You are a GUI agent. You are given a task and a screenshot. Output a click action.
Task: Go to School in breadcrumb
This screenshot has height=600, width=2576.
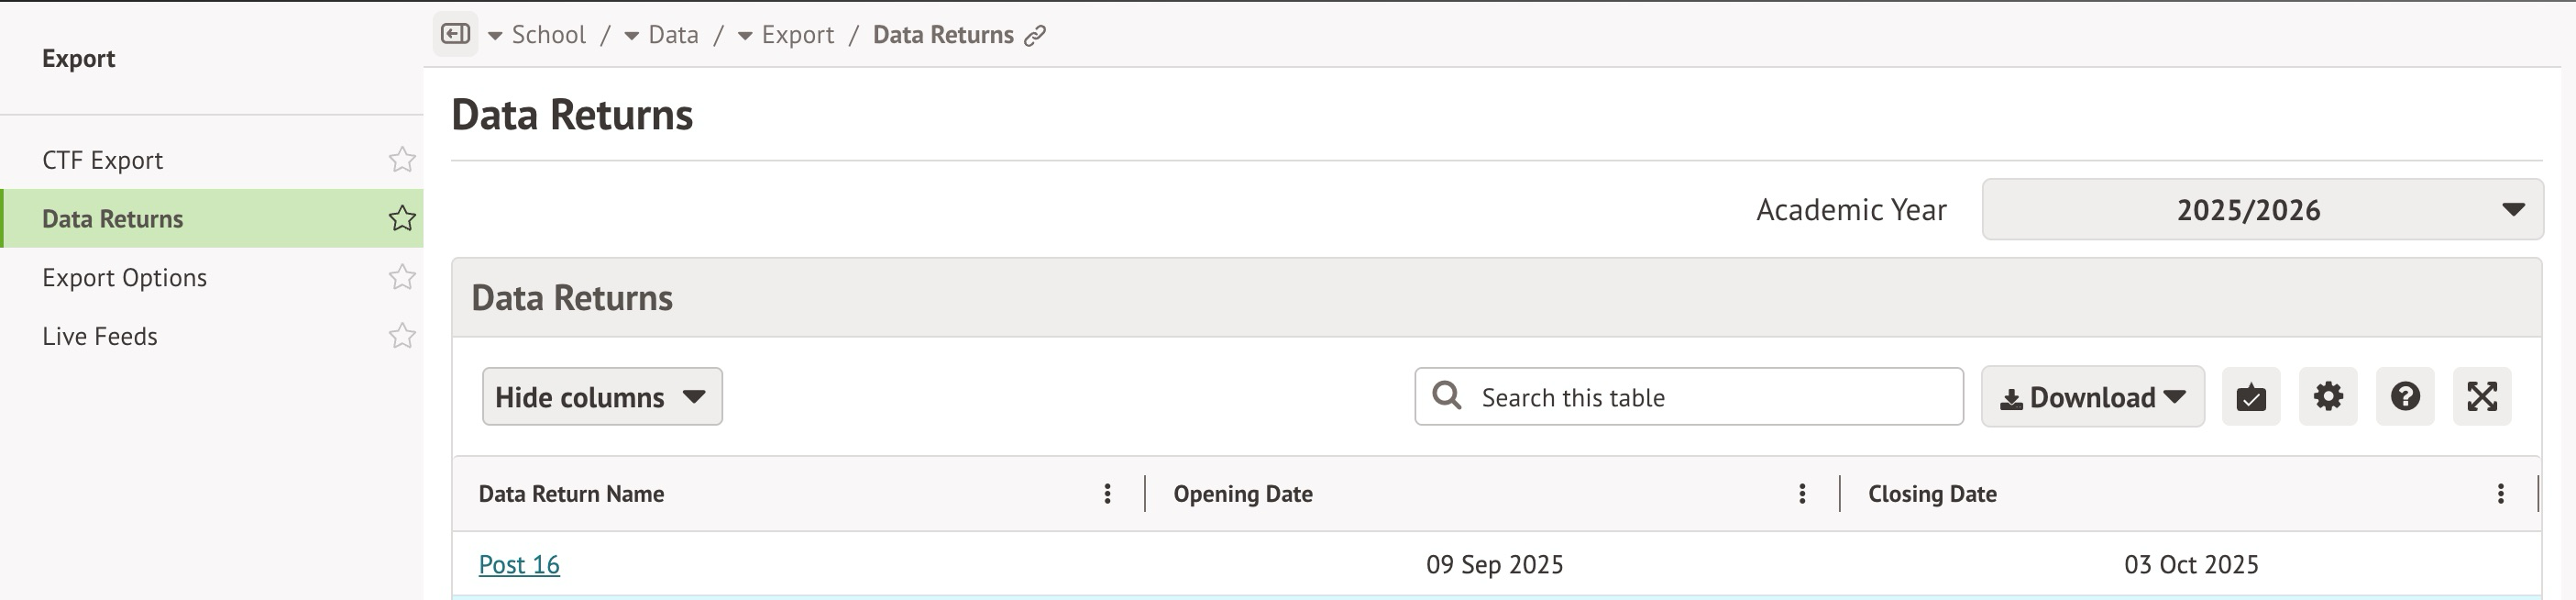coord(548,35)
